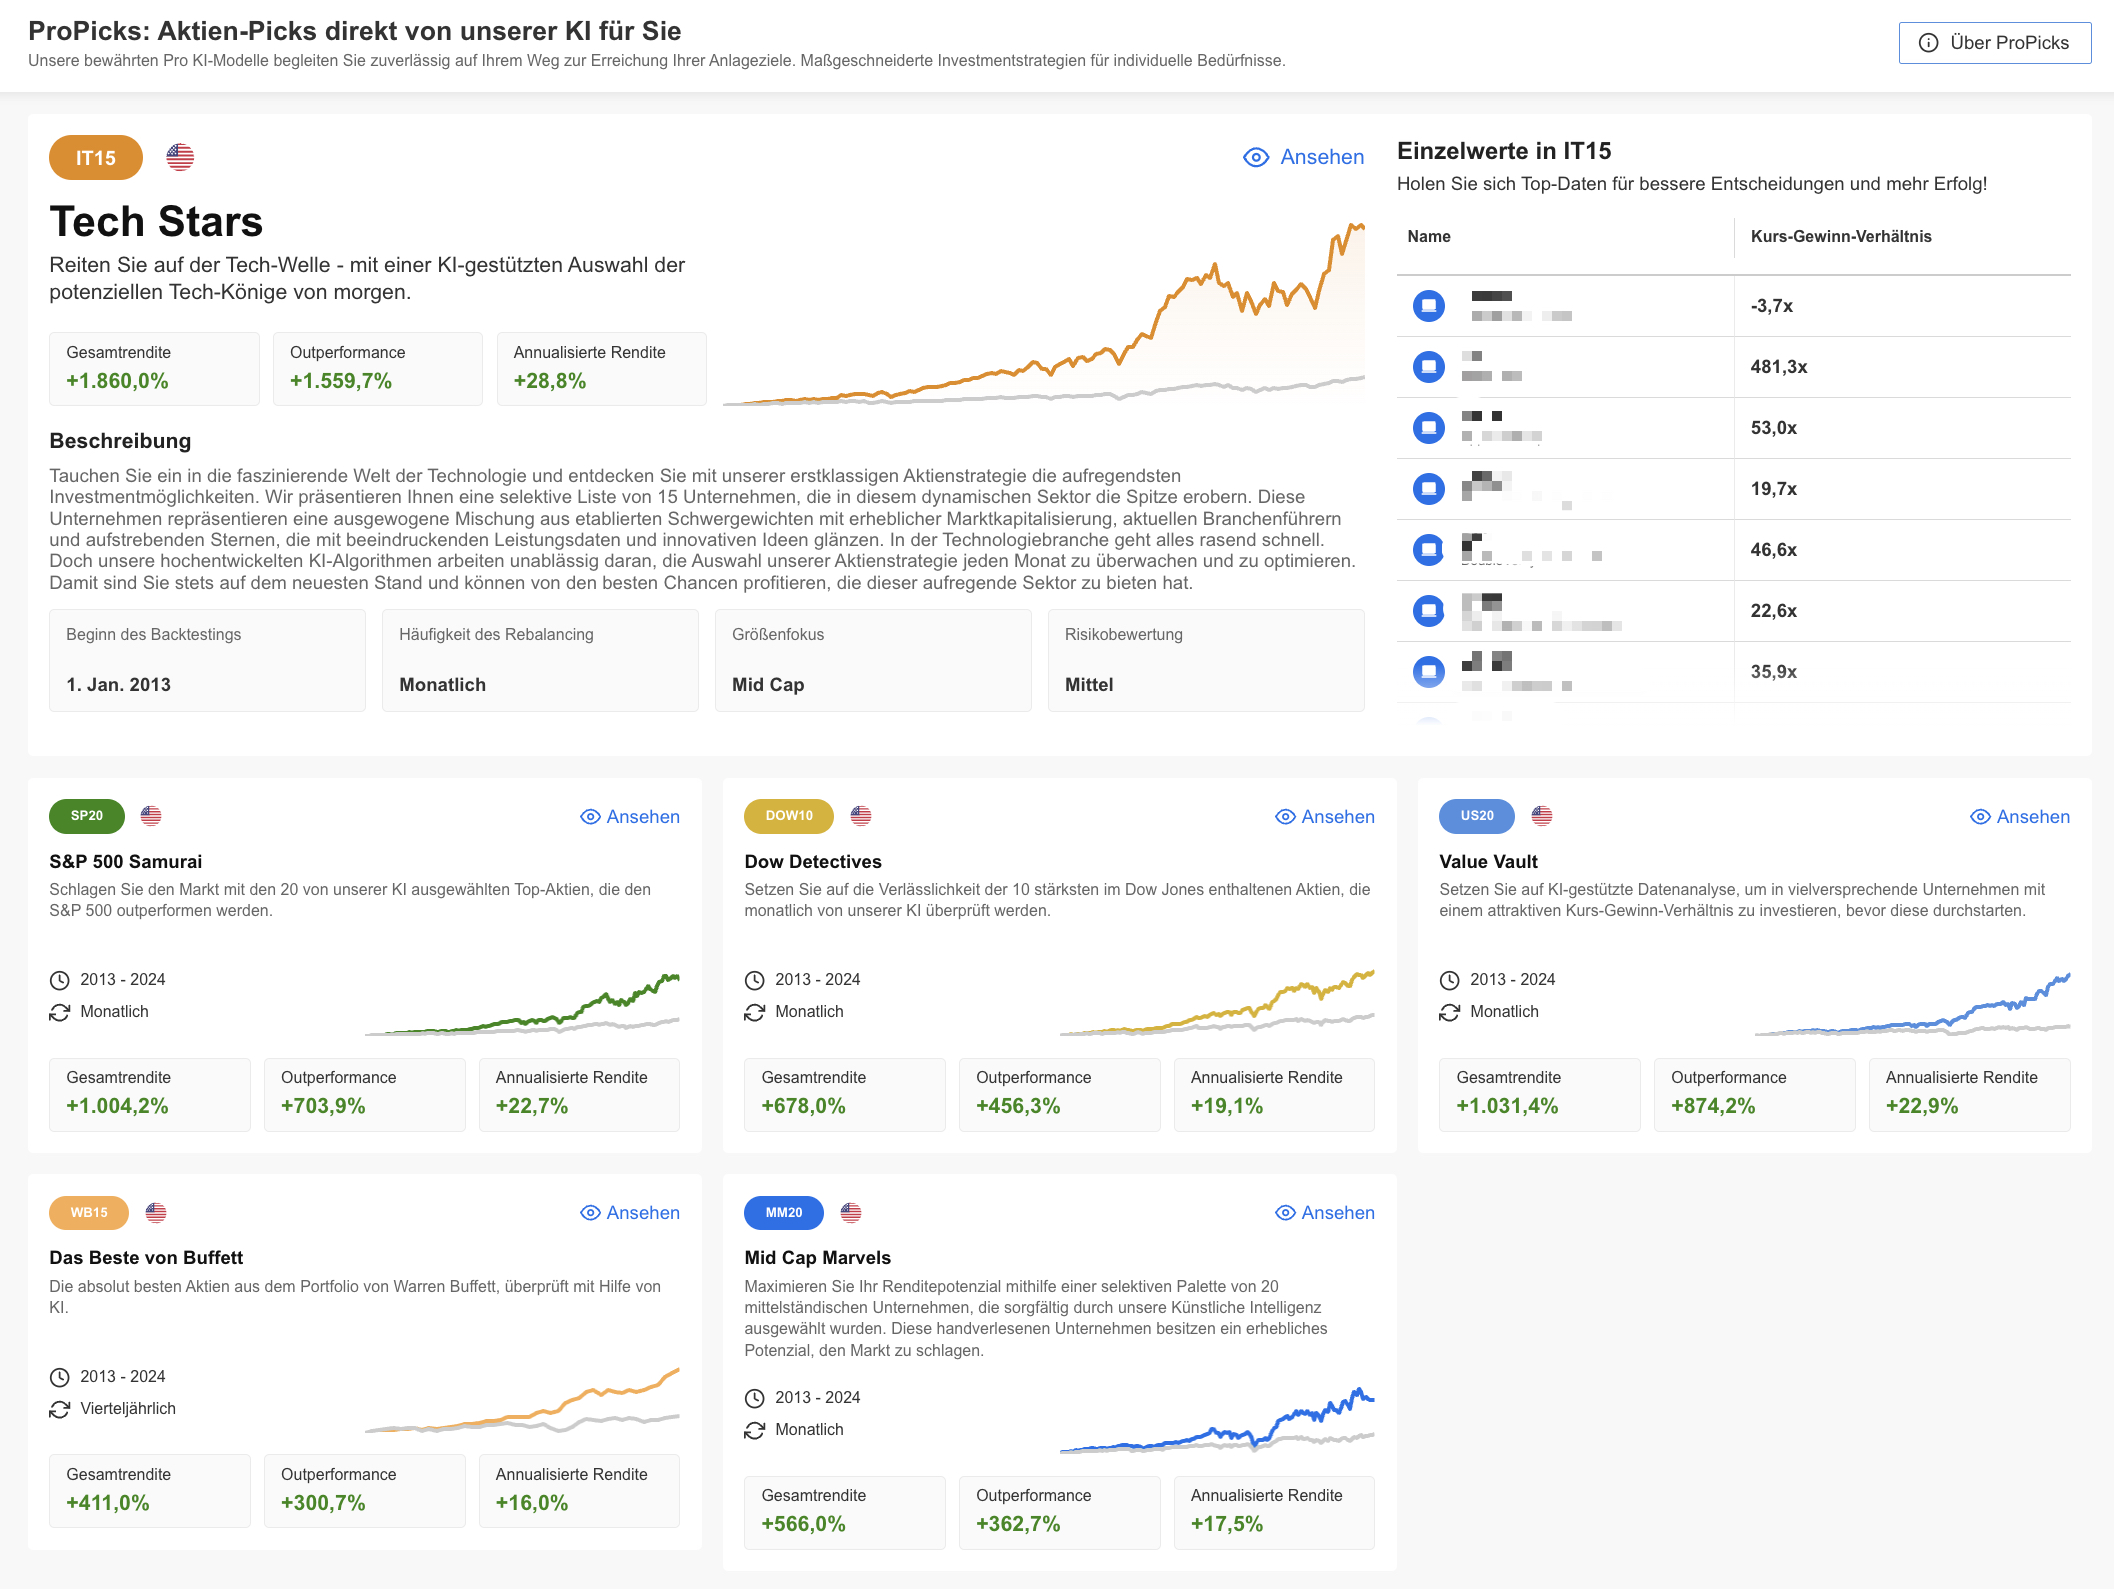Click the Ansehen link for S&P 500 Samurai

(630, 817)
